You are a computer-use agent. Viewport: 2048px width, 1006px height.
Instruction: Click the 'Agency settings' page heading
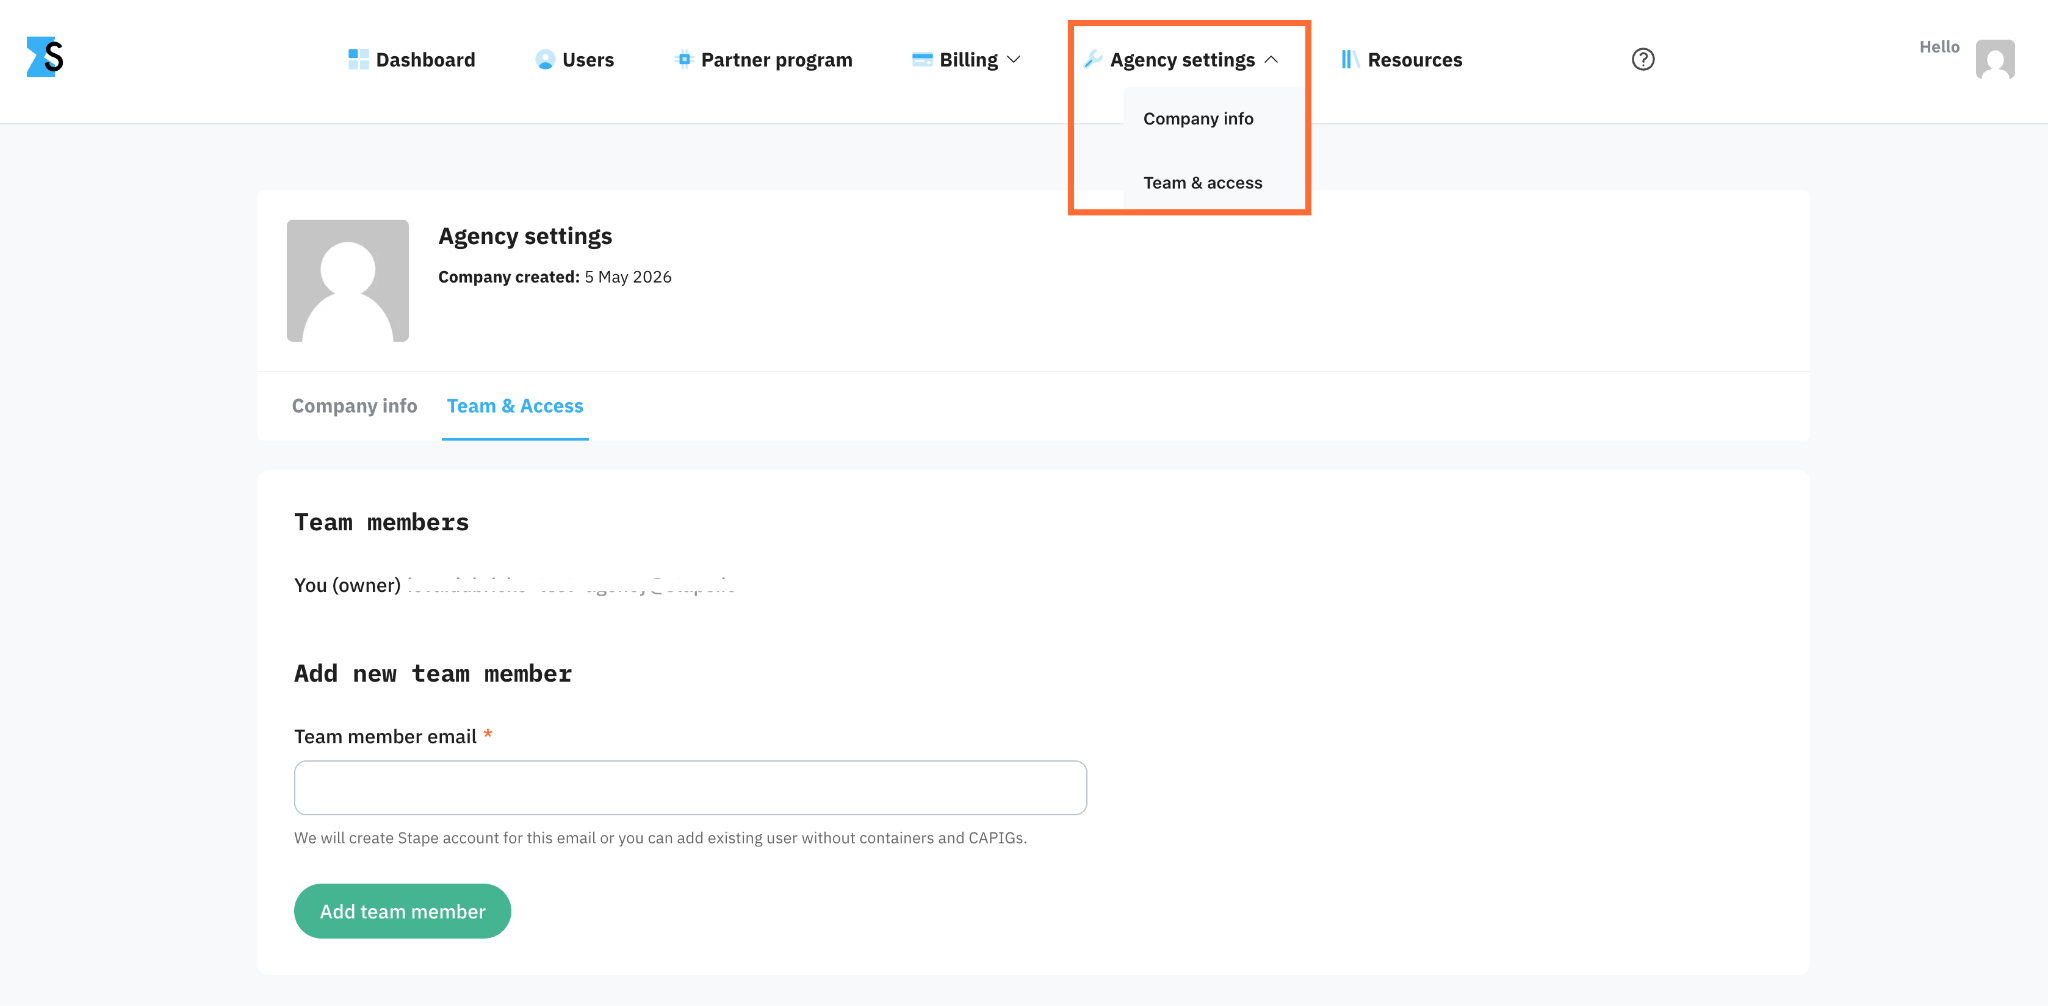(x=525, y=236)
